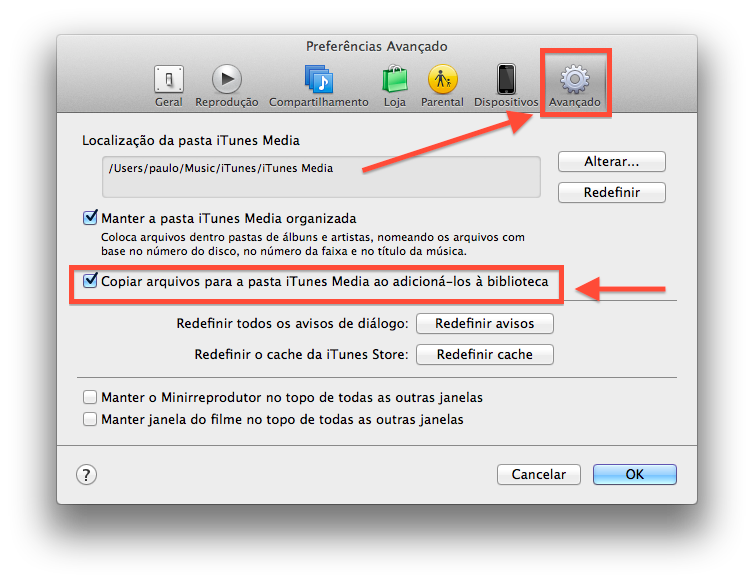The width and height of the screenshot is (754, 583).
Task: Click the Loja shopping bag icon
Action: pyautogui.click(x=395, y=80)
